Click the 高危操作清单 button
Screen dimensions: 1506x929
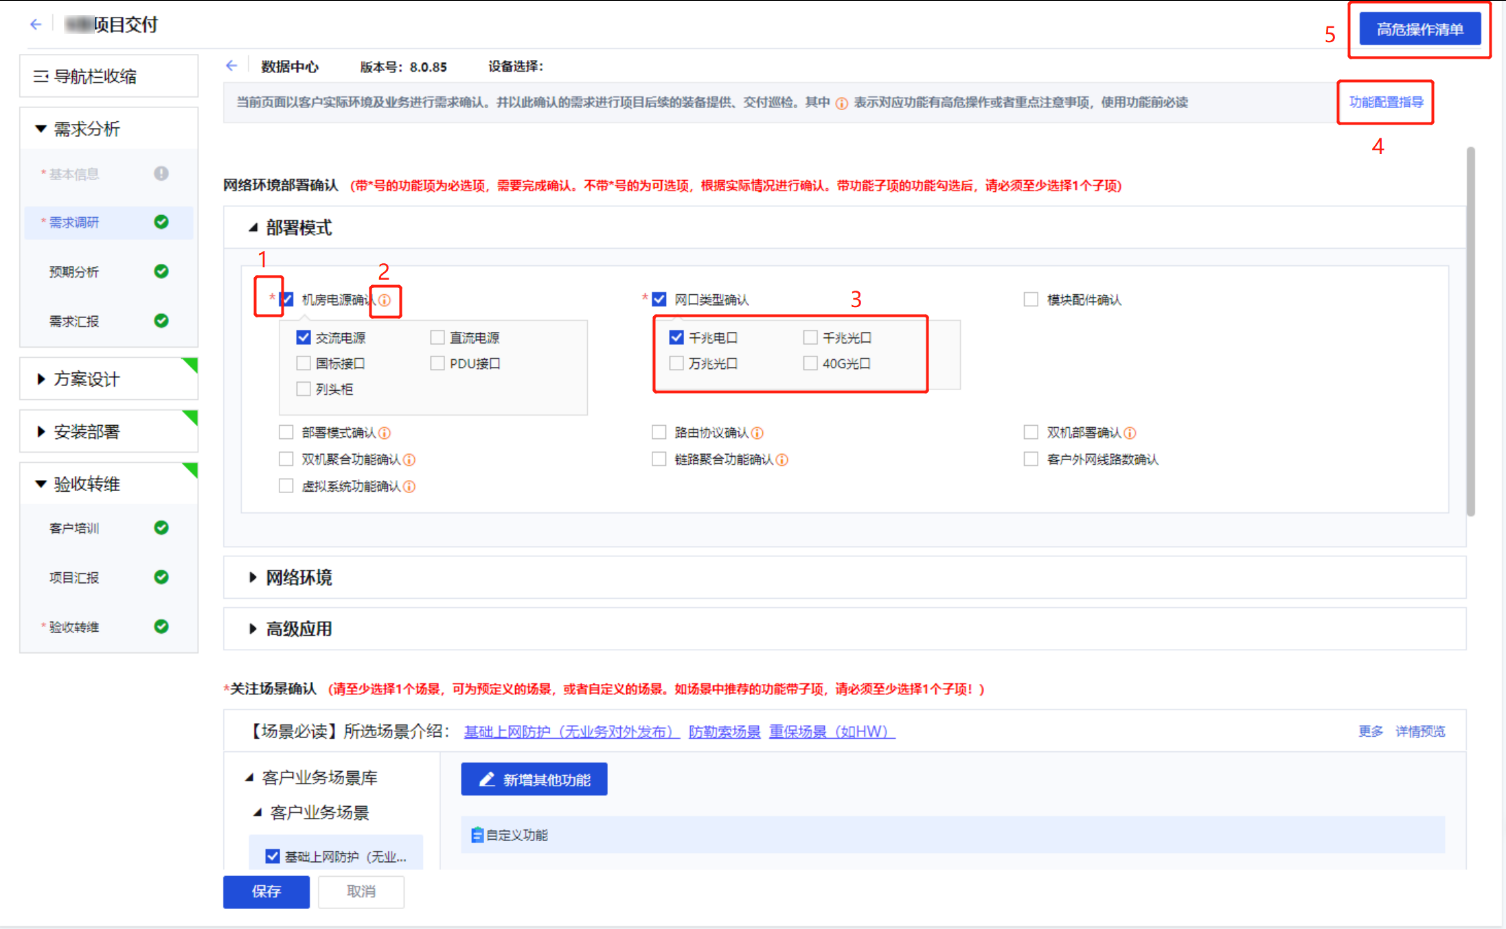[x=1419, y=29]
